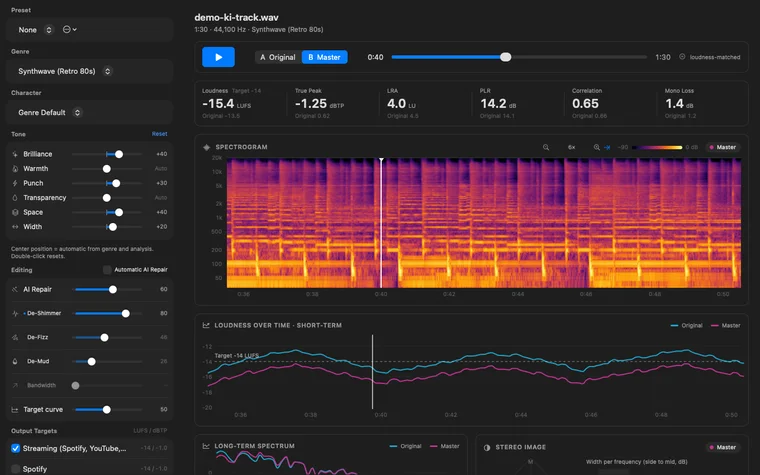Click the playback progress slider handle
Viewport: 760px width, 475px height.
[506, 57]
